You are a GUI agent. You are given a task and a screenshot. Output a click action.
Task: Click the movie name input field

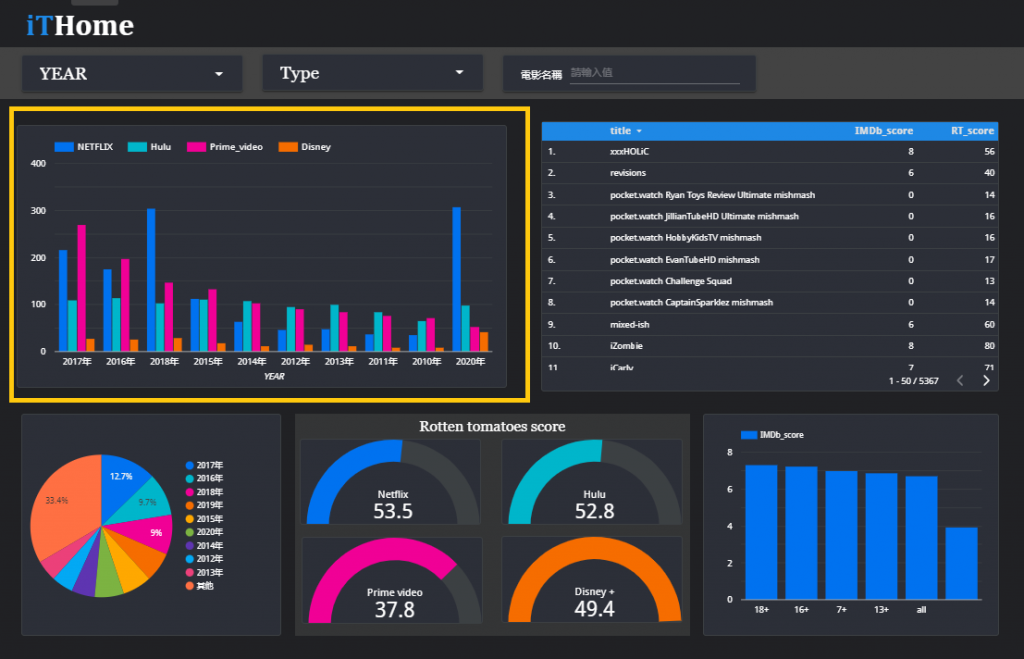point(654,73)
